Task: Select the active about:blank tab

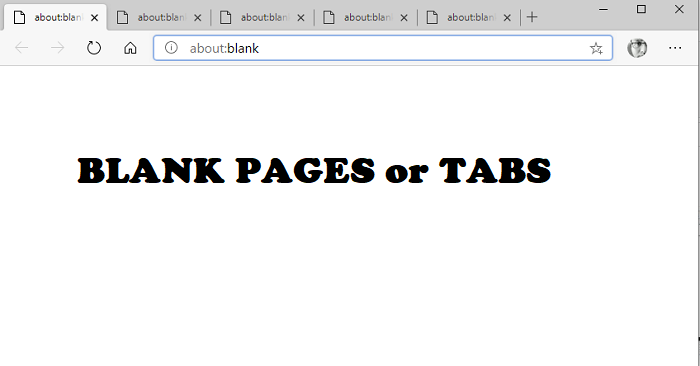Action: pyautogui.click(x=55, y=17)
